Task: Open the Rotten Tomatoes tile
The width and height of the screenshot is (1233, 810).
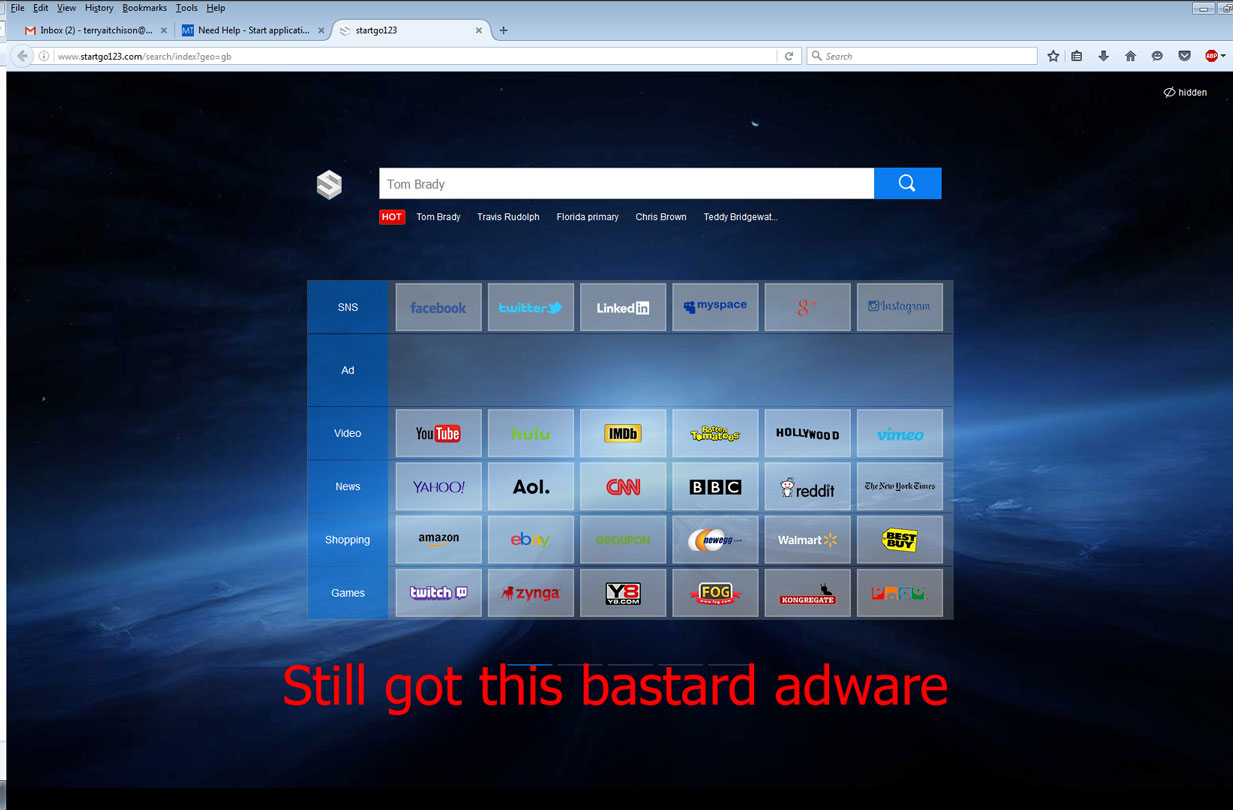Action: (x=715, y=433)
